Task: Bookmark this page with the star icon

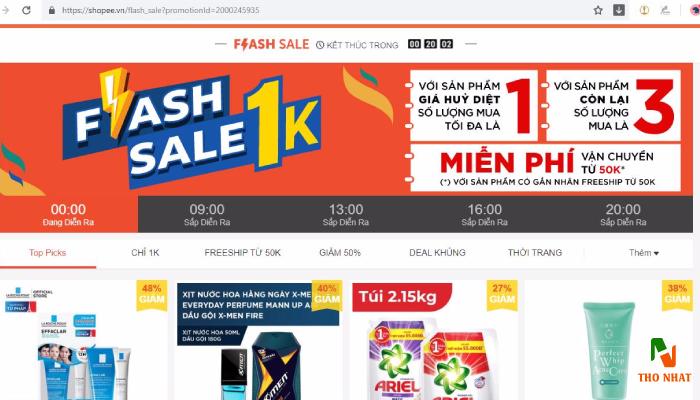Action: 598,10
